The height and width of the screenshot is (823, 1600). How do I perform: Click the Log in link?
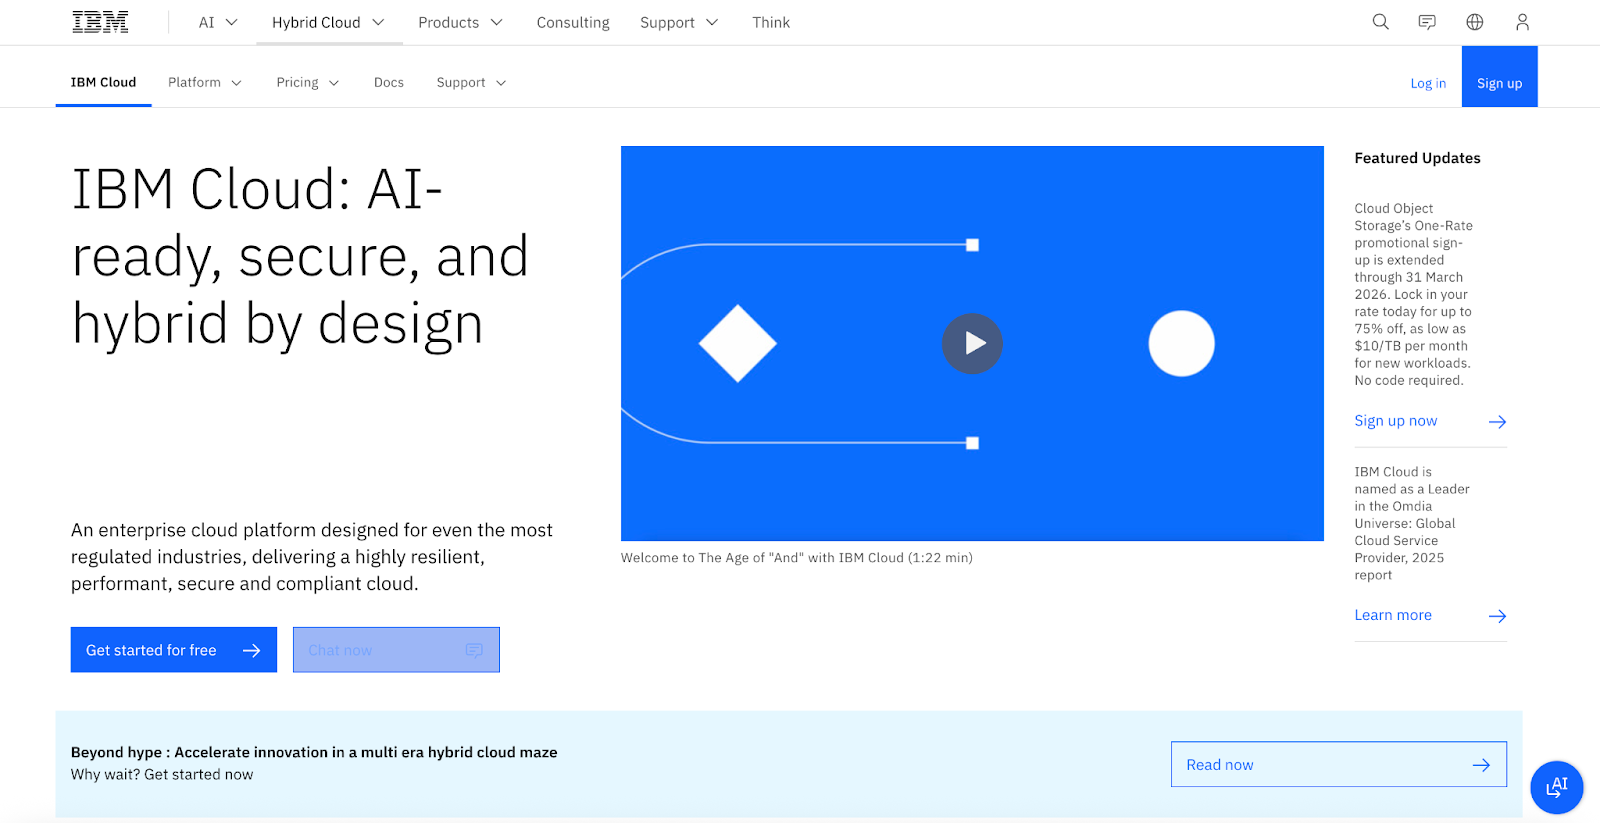tap(1428, 83)
